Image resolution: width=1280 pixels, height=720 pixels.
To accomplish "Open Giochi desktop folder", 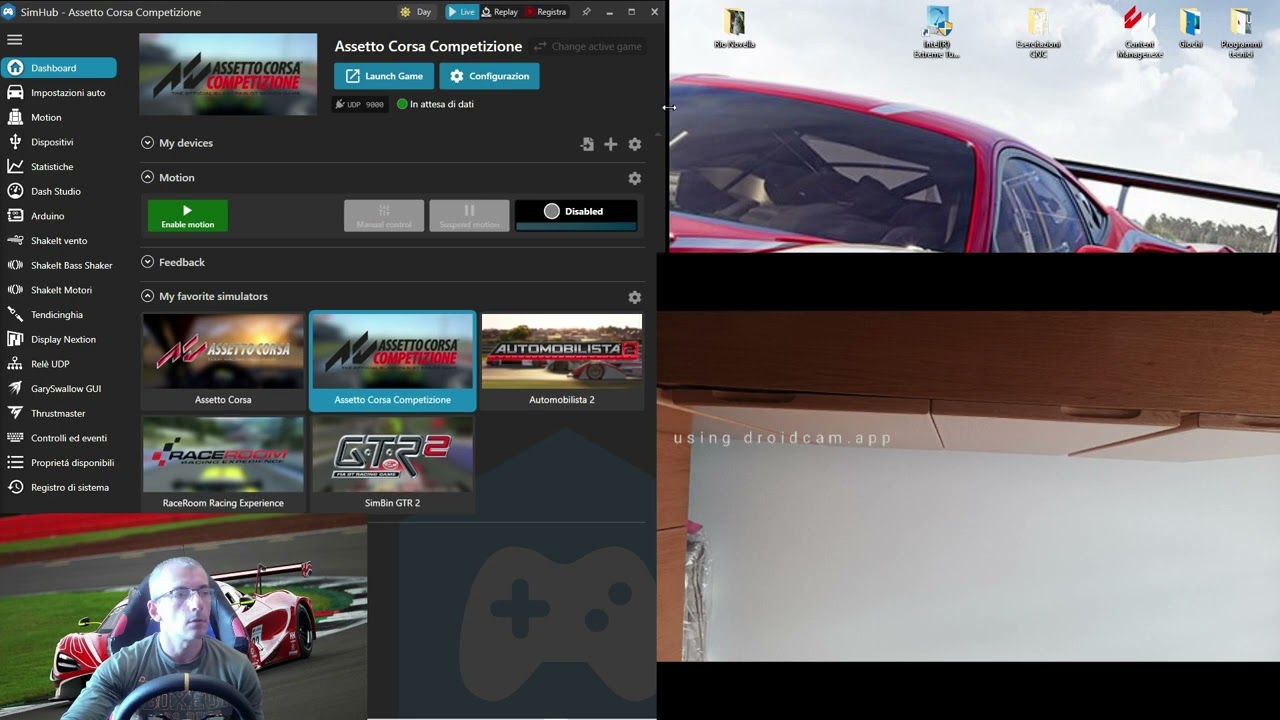I will [x=1190, y=29].
